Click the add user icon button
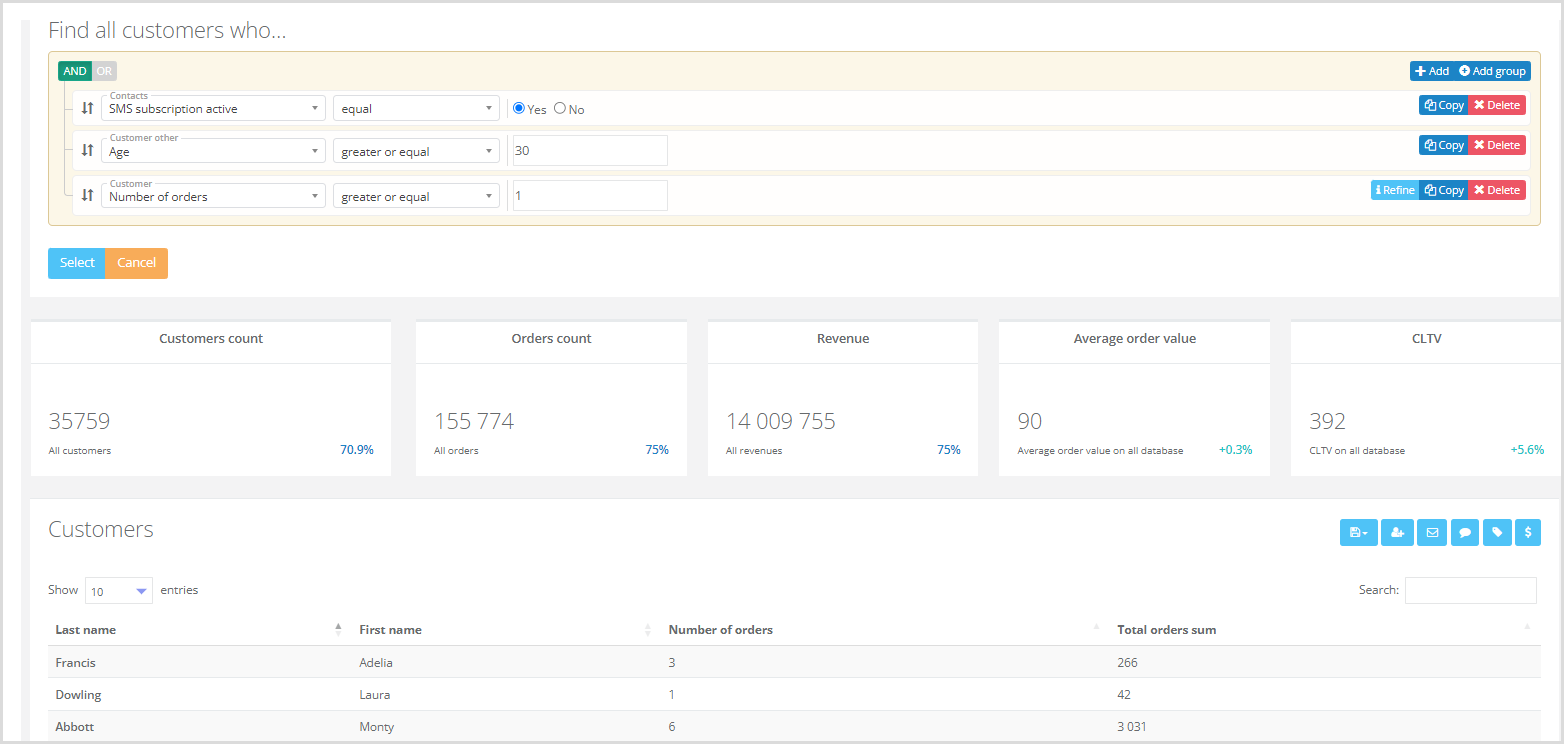The image size is (1565, 744). [1397, 533]
